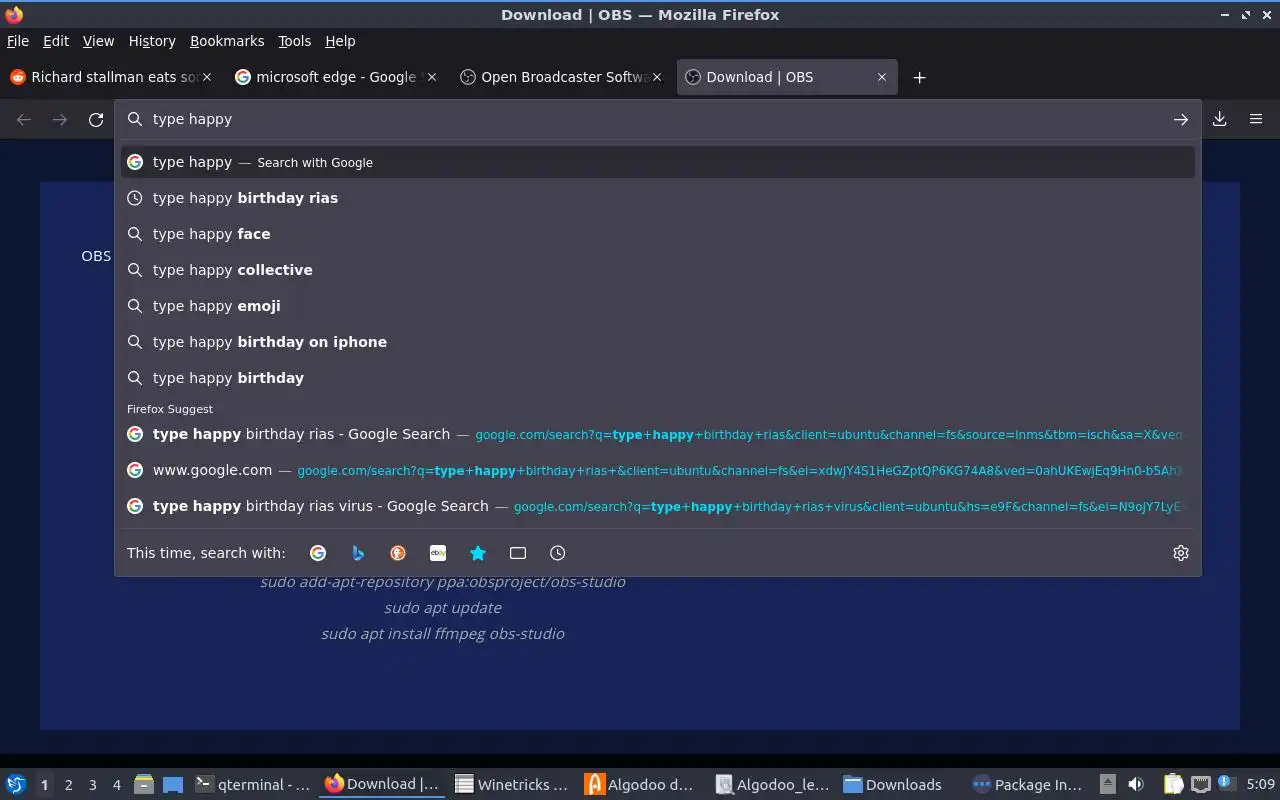The height and width of the screenshot is (800, 1280).
Task: Choose suggestion 'type happy birthday rias'
Action: [x=658, y=198]
